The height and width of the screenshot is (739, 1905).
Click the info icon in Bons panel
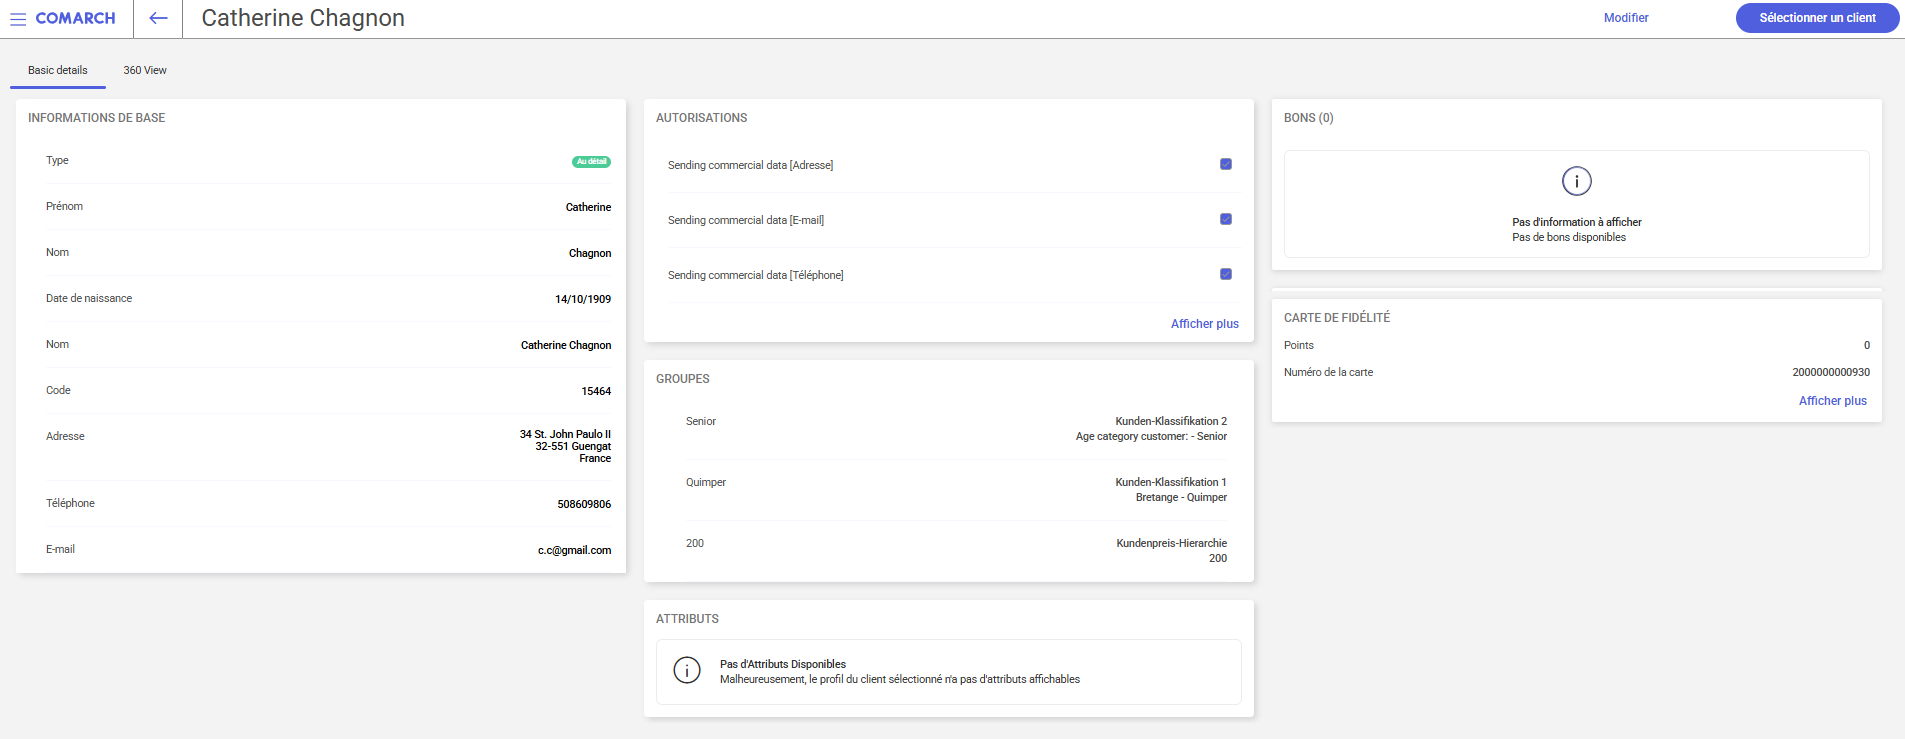pos(1576,181)
